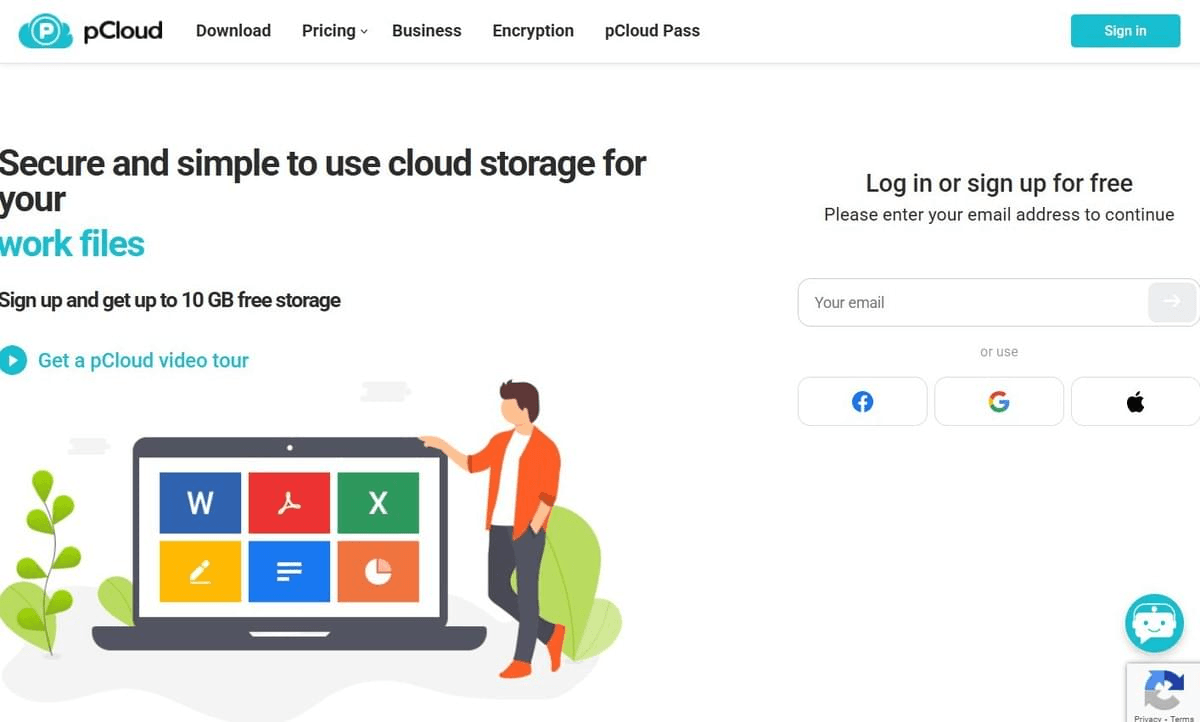1200x722 pixels.
Task: Play the pCloud video tour icon
Action: coord(13,360)
